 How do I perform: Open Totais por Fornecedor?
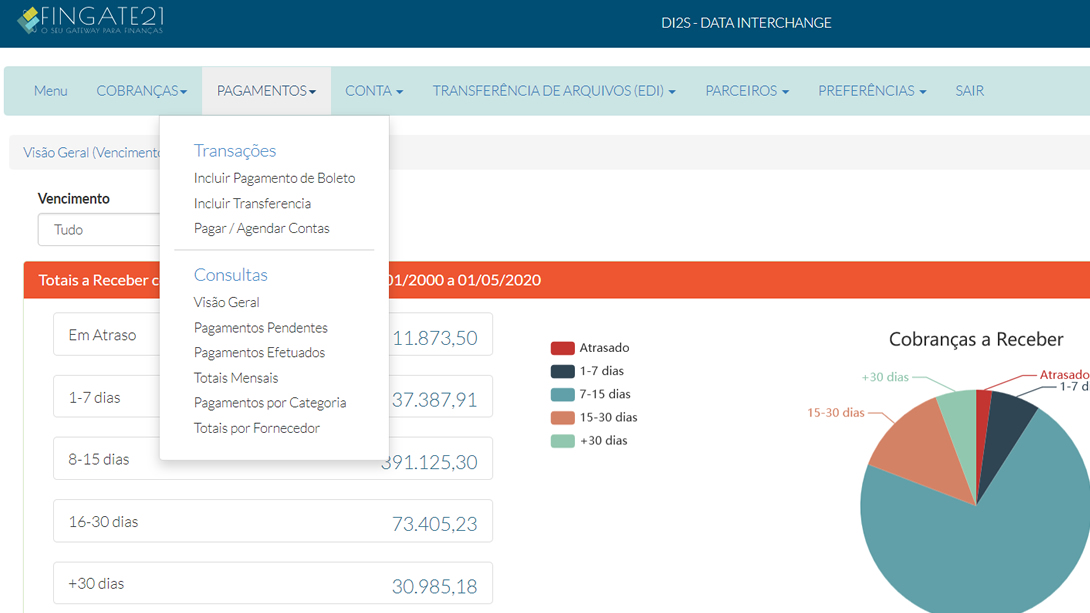point(256,428)
